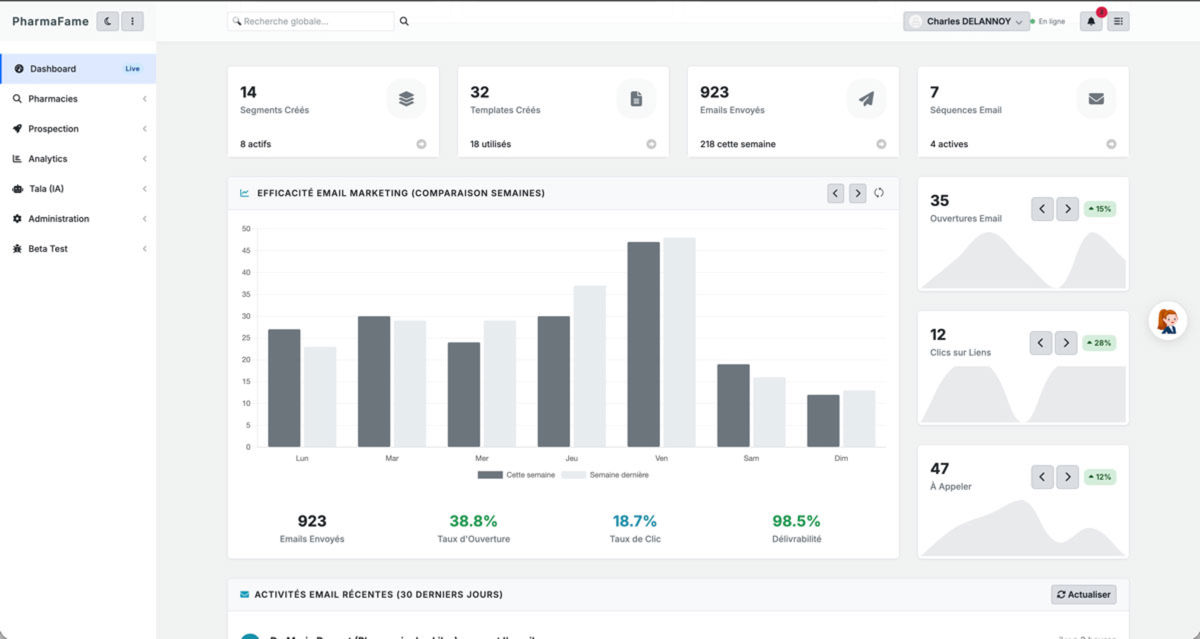The height and width of the screenshot is (639, 1200).
Task: Toggle dark mode with the moon button
Action: coord(107,20)
